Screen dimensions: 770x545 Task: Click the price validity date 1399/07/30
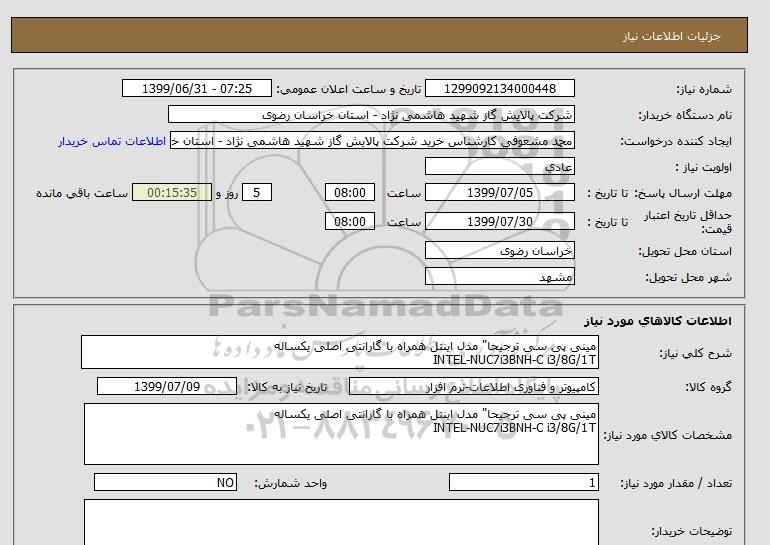click(x=500, y=222)
